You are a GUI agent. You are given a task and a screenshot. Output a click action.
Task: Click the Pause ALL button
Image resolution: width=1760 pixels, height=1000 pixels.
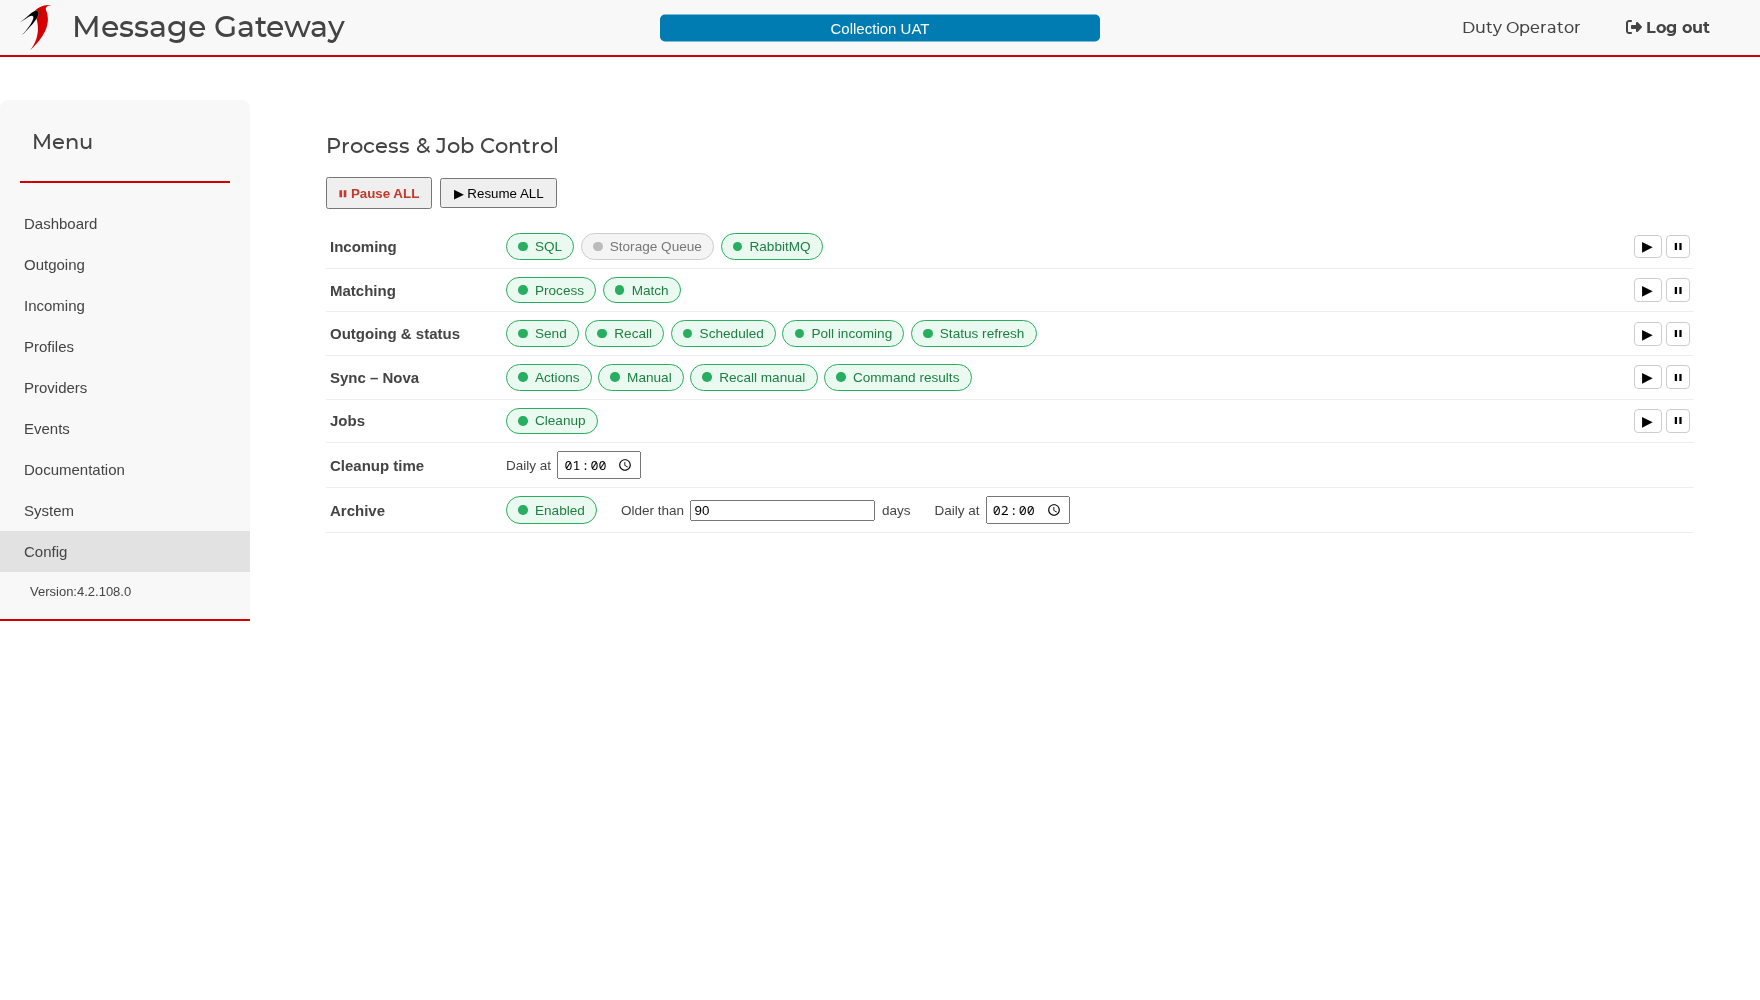click(379, 193)
